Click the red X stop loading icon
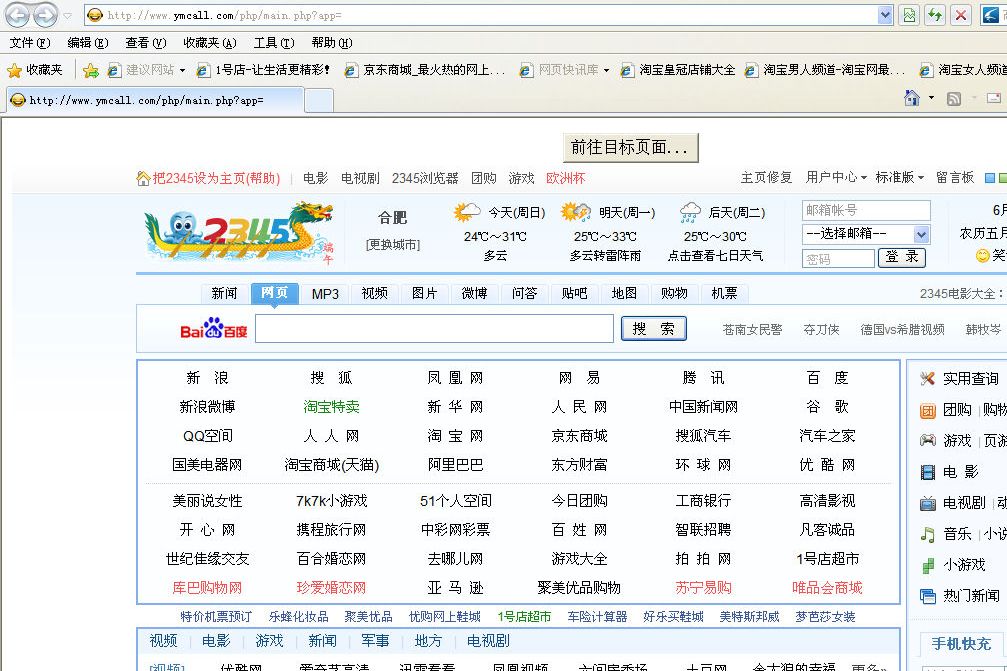Viewport: 1007px width, 671px height. [961, 15]
